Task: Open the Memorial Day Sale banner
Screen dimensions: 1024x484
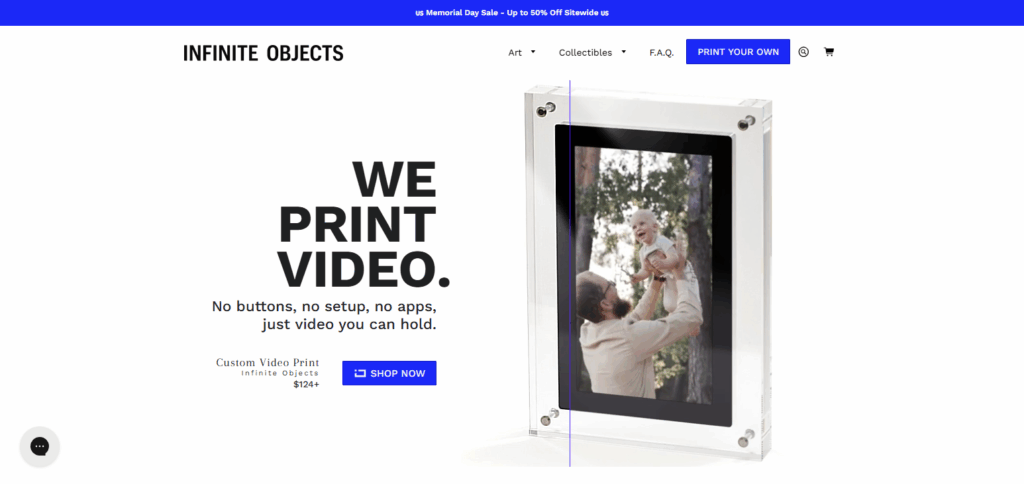Action: (x=512, y=12)
